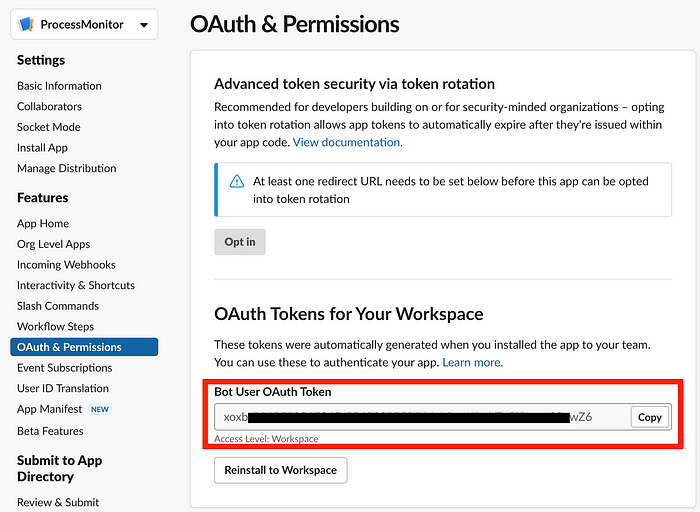Image resolution: width=700 pixels, height=512 pixels.
Task: Go to User ID Translation
Action: 63,388
